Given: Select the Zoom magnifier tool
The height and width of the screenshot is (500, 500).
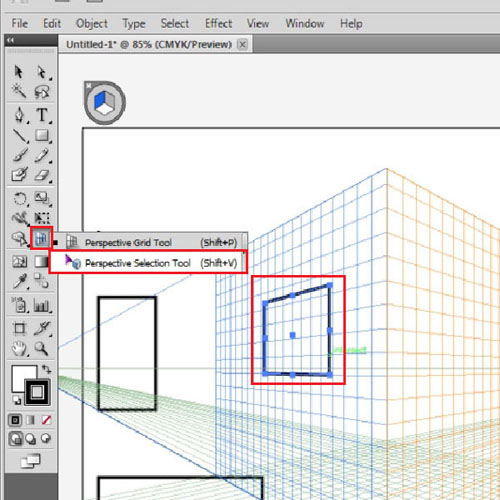Looking at the screenshot, I should (41, 349).
